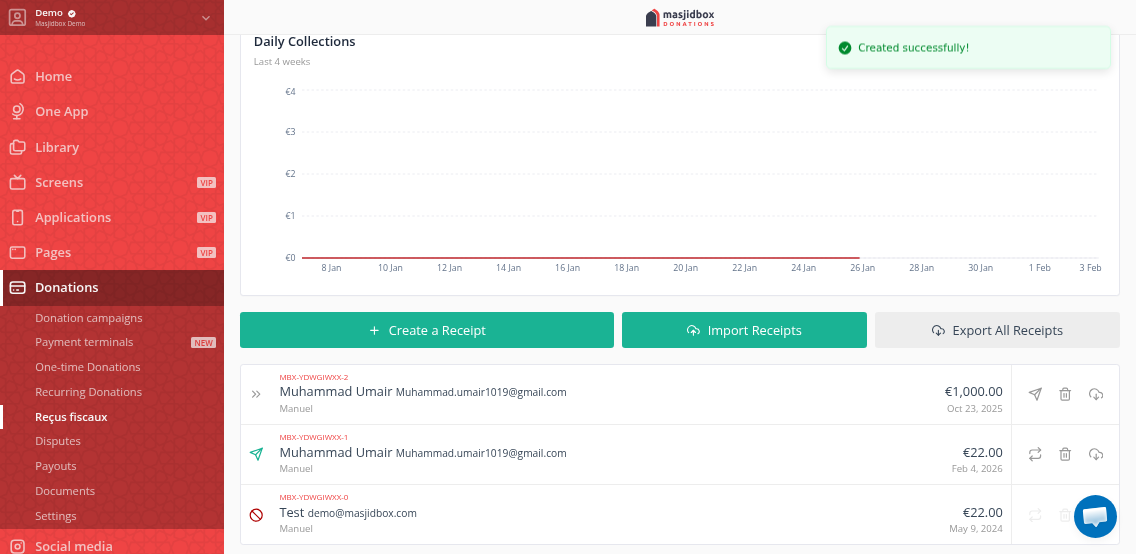Expand the Demo account dropdown chevron

(206, 17)
